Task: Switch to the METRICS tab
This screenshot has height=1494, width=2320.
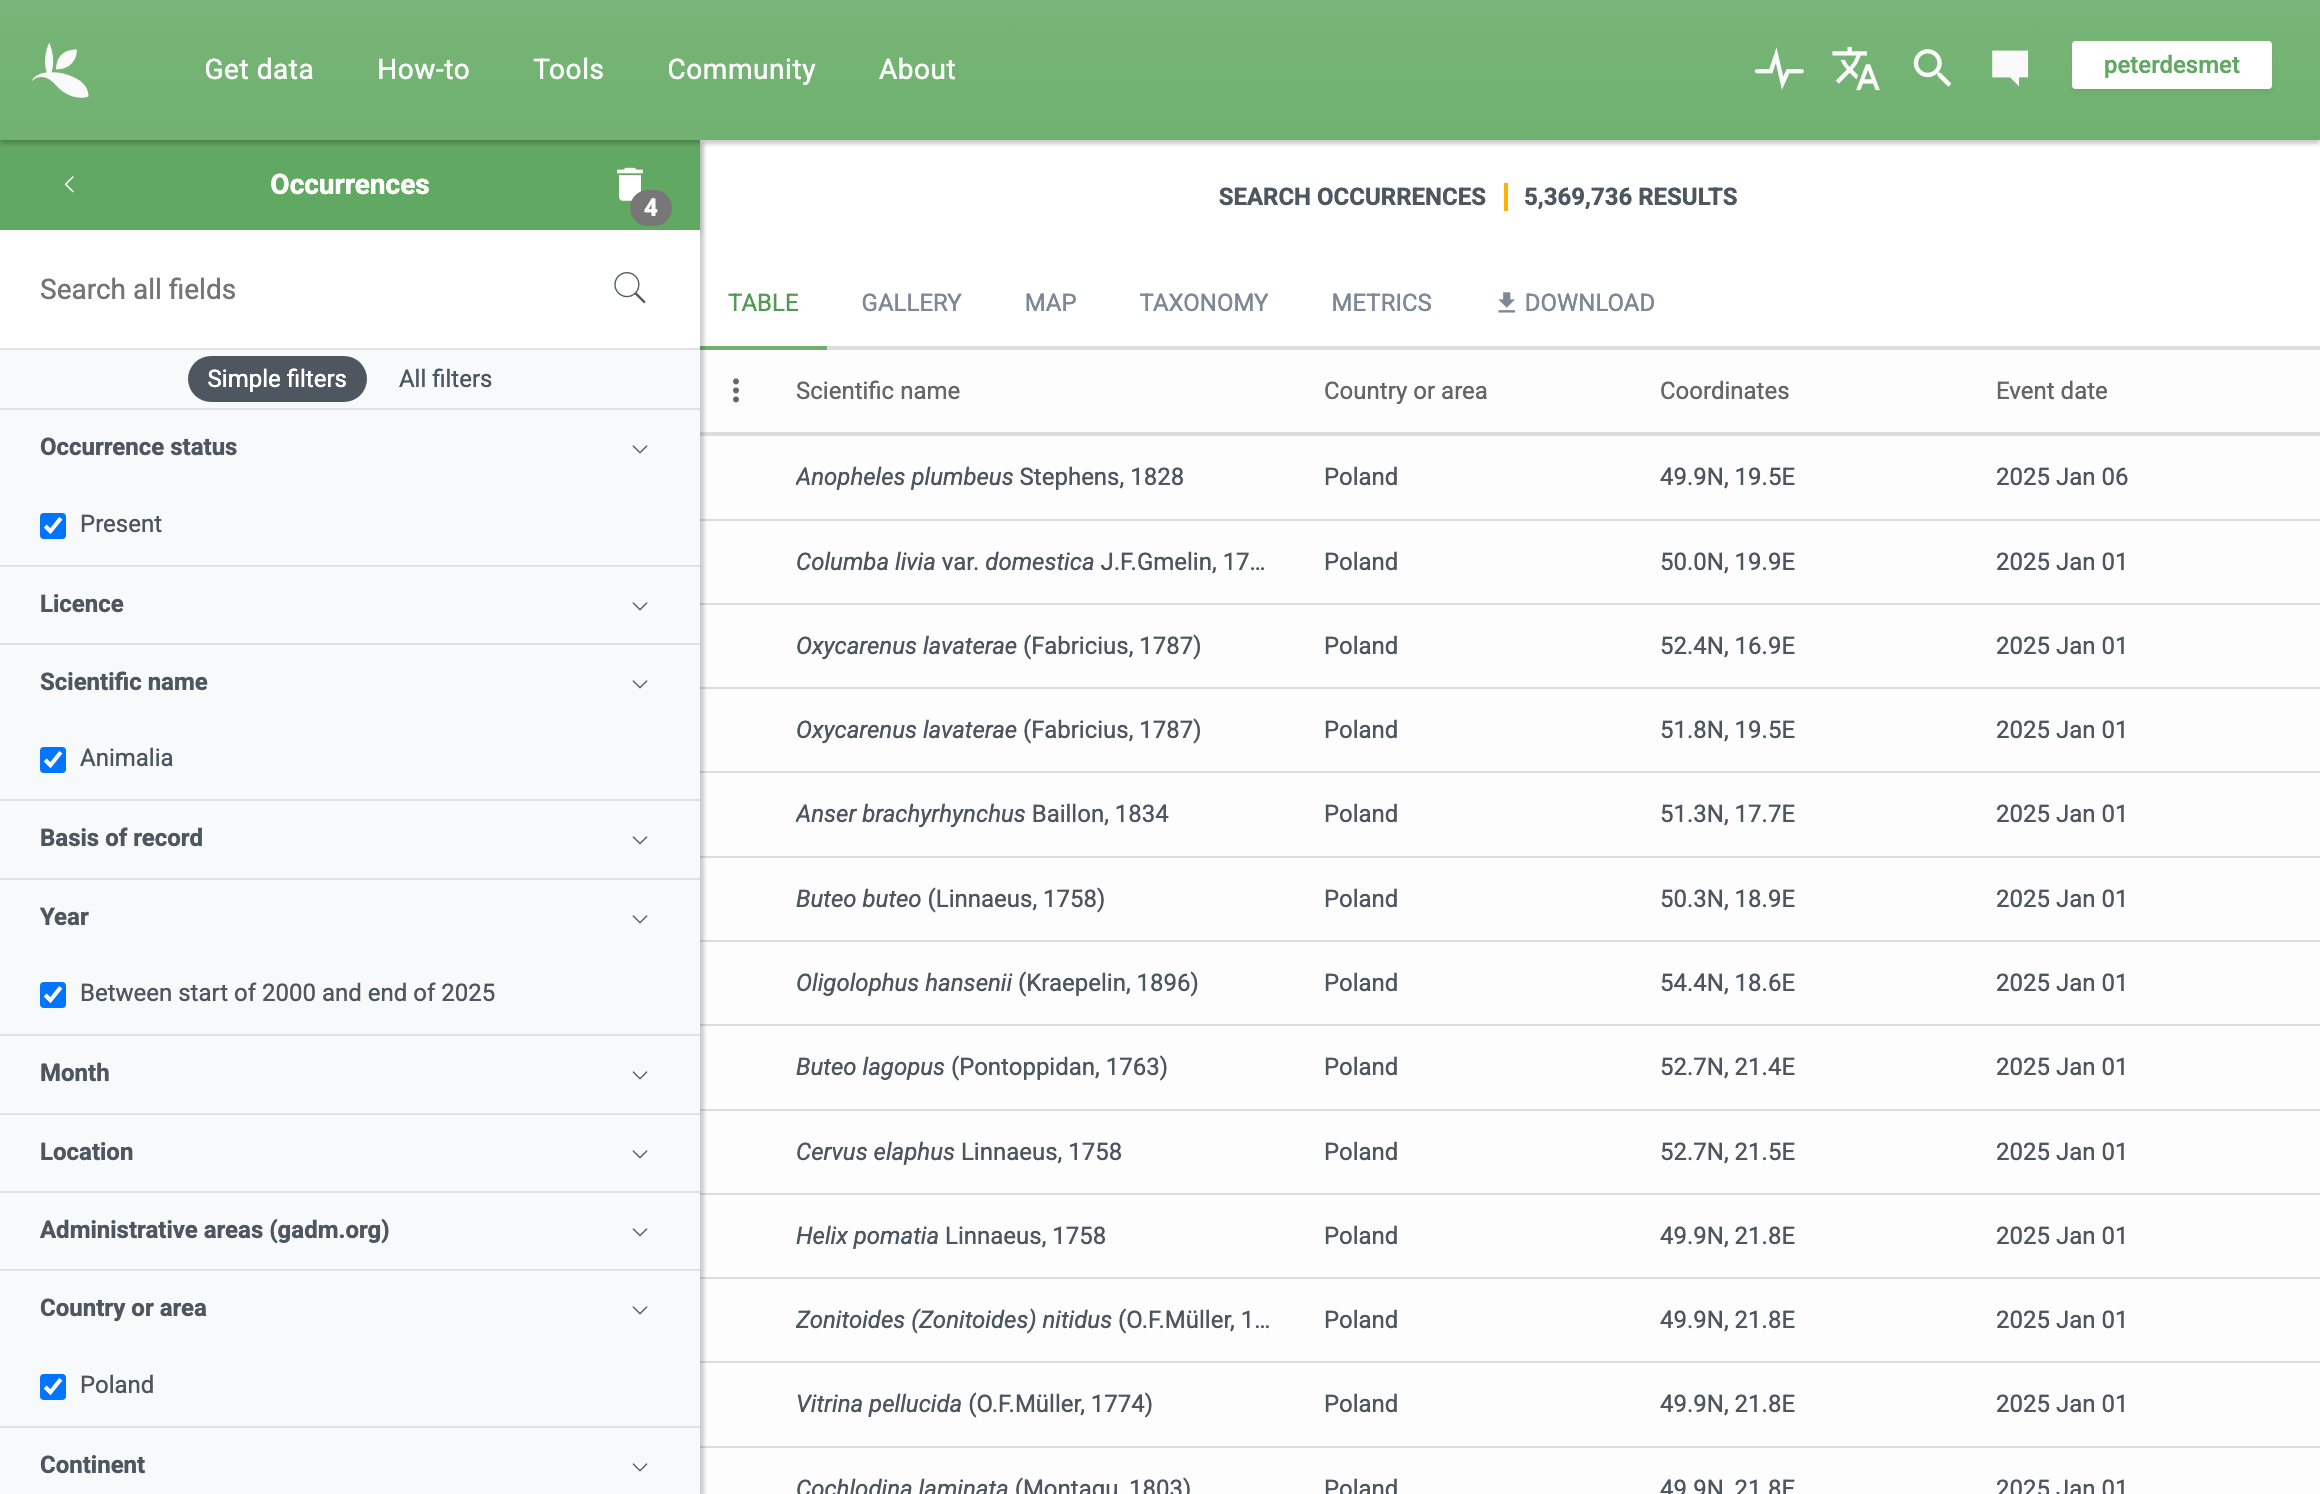Action: 1381,303
